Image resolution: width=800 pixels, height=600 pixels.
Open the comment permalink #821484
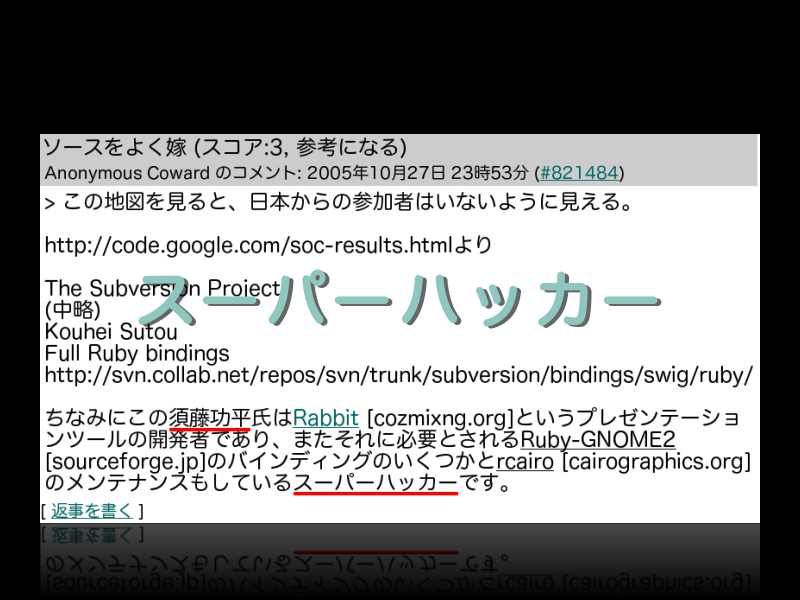tap(579, 173)
